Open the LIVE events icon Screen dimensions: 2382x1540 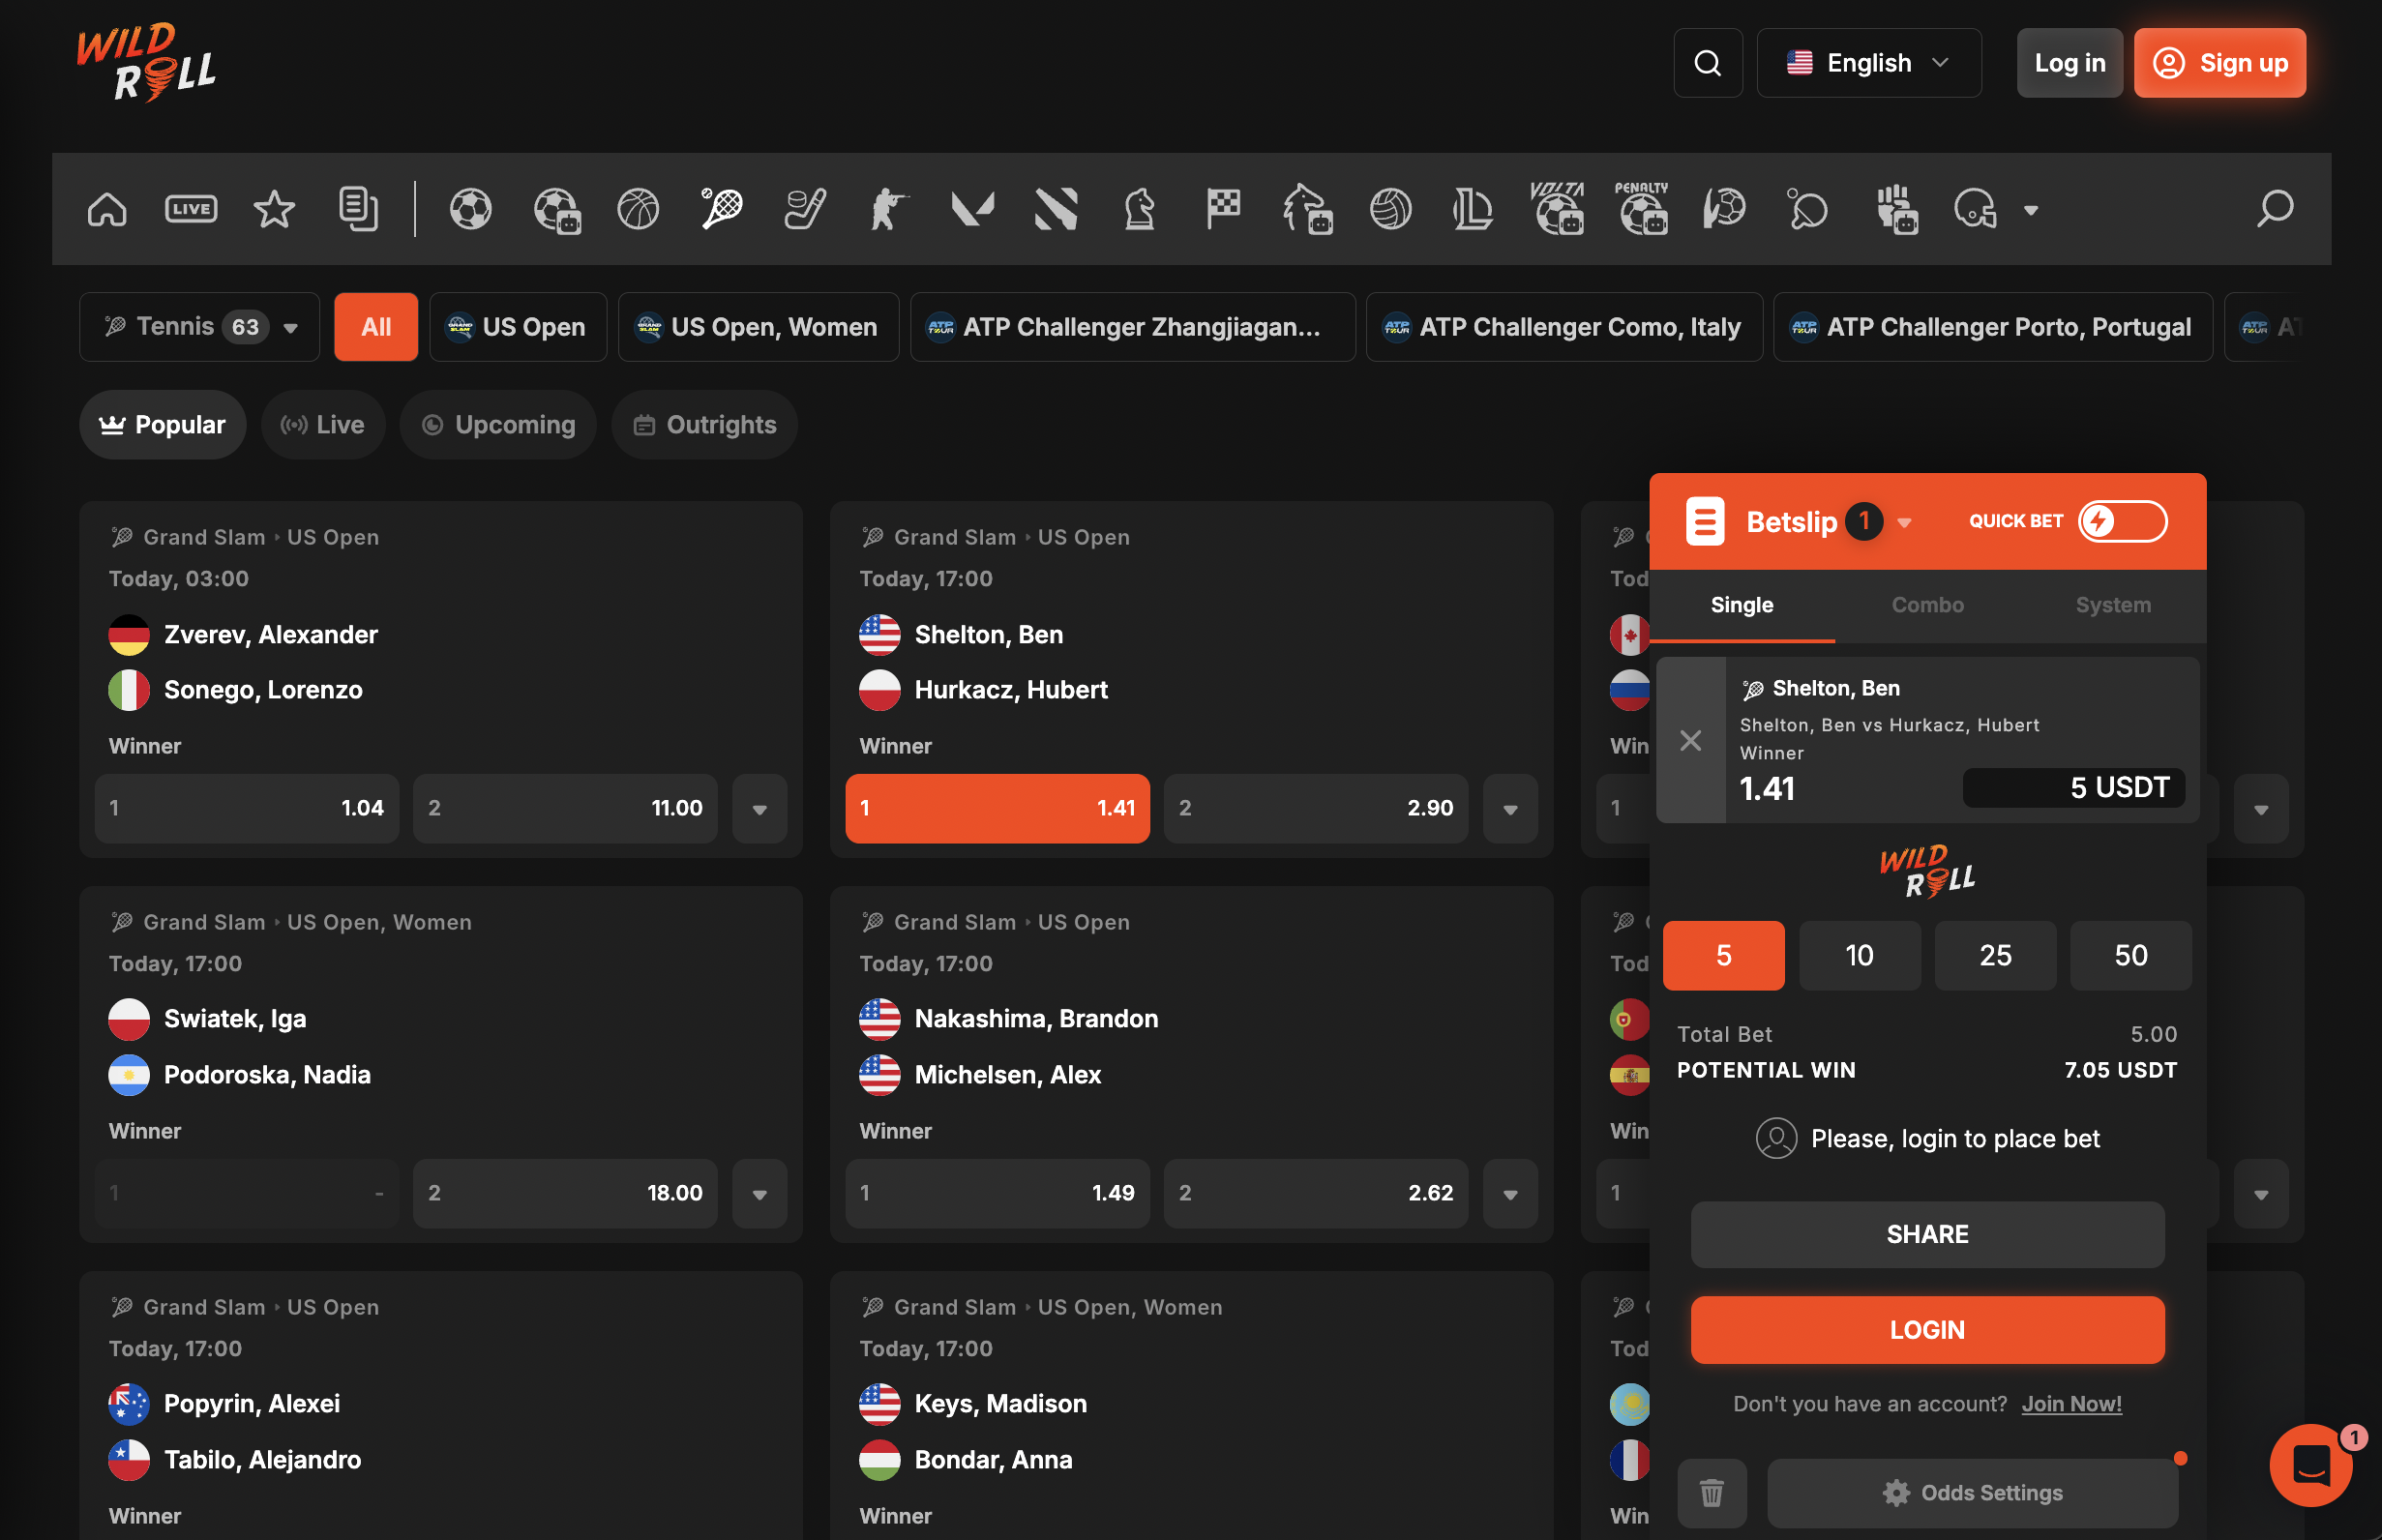click(191, 209)
